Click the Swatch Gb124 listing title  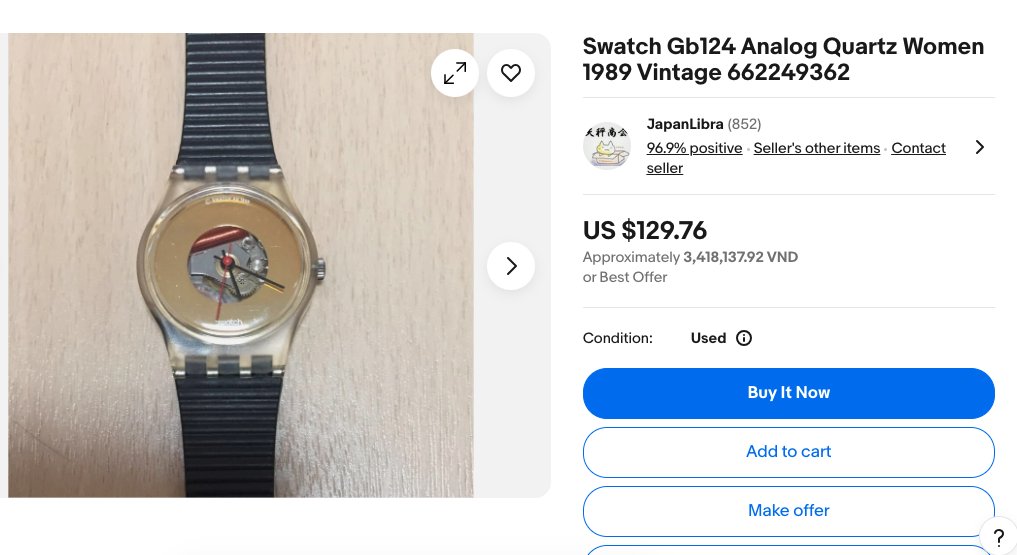(x=783, y=59)
